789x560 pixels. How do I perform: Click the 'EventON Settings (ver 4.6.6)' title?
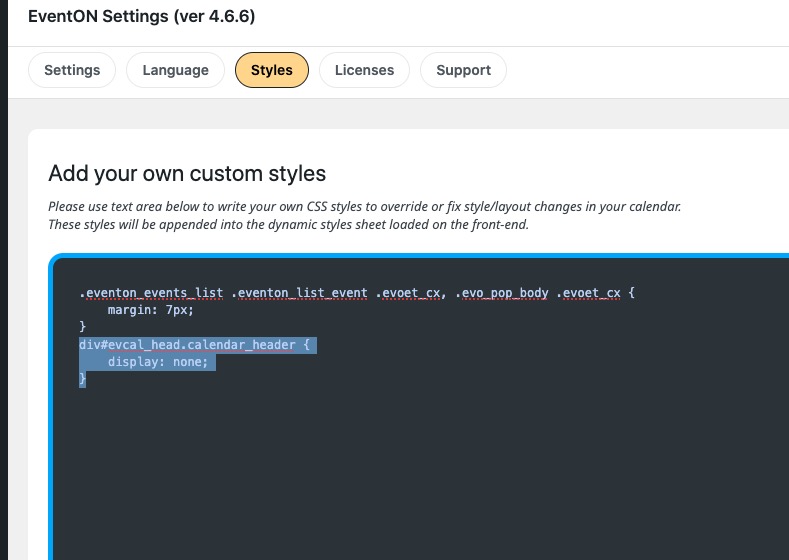point(141,16)
